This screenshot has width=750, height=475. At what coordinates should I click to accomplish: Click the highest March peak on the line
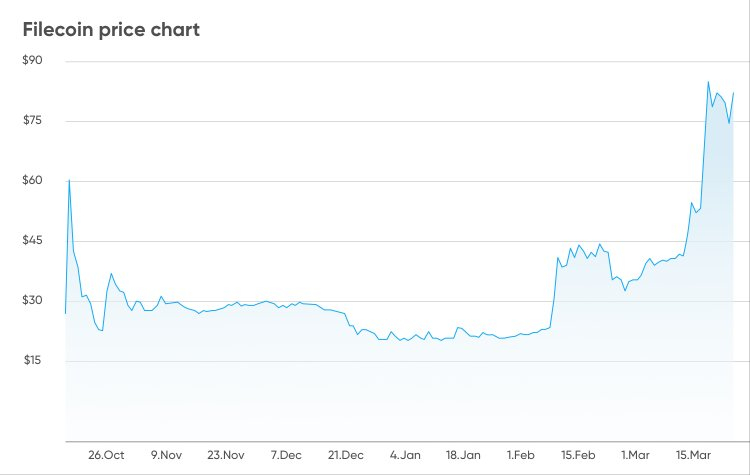tap(708, 83)
